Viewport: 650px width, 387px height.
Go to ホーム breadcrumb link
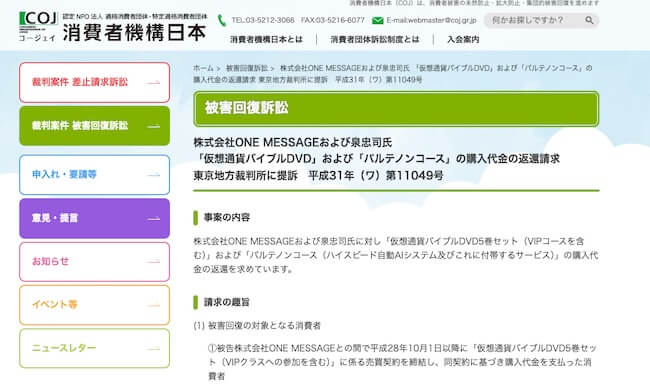point(203,68)
